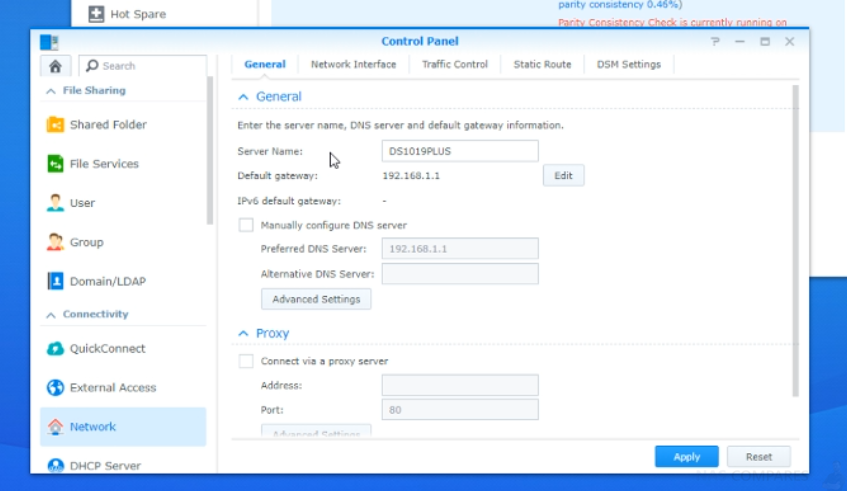847x491 pixels.
Task: Click the Reset button
Action: 758,457
